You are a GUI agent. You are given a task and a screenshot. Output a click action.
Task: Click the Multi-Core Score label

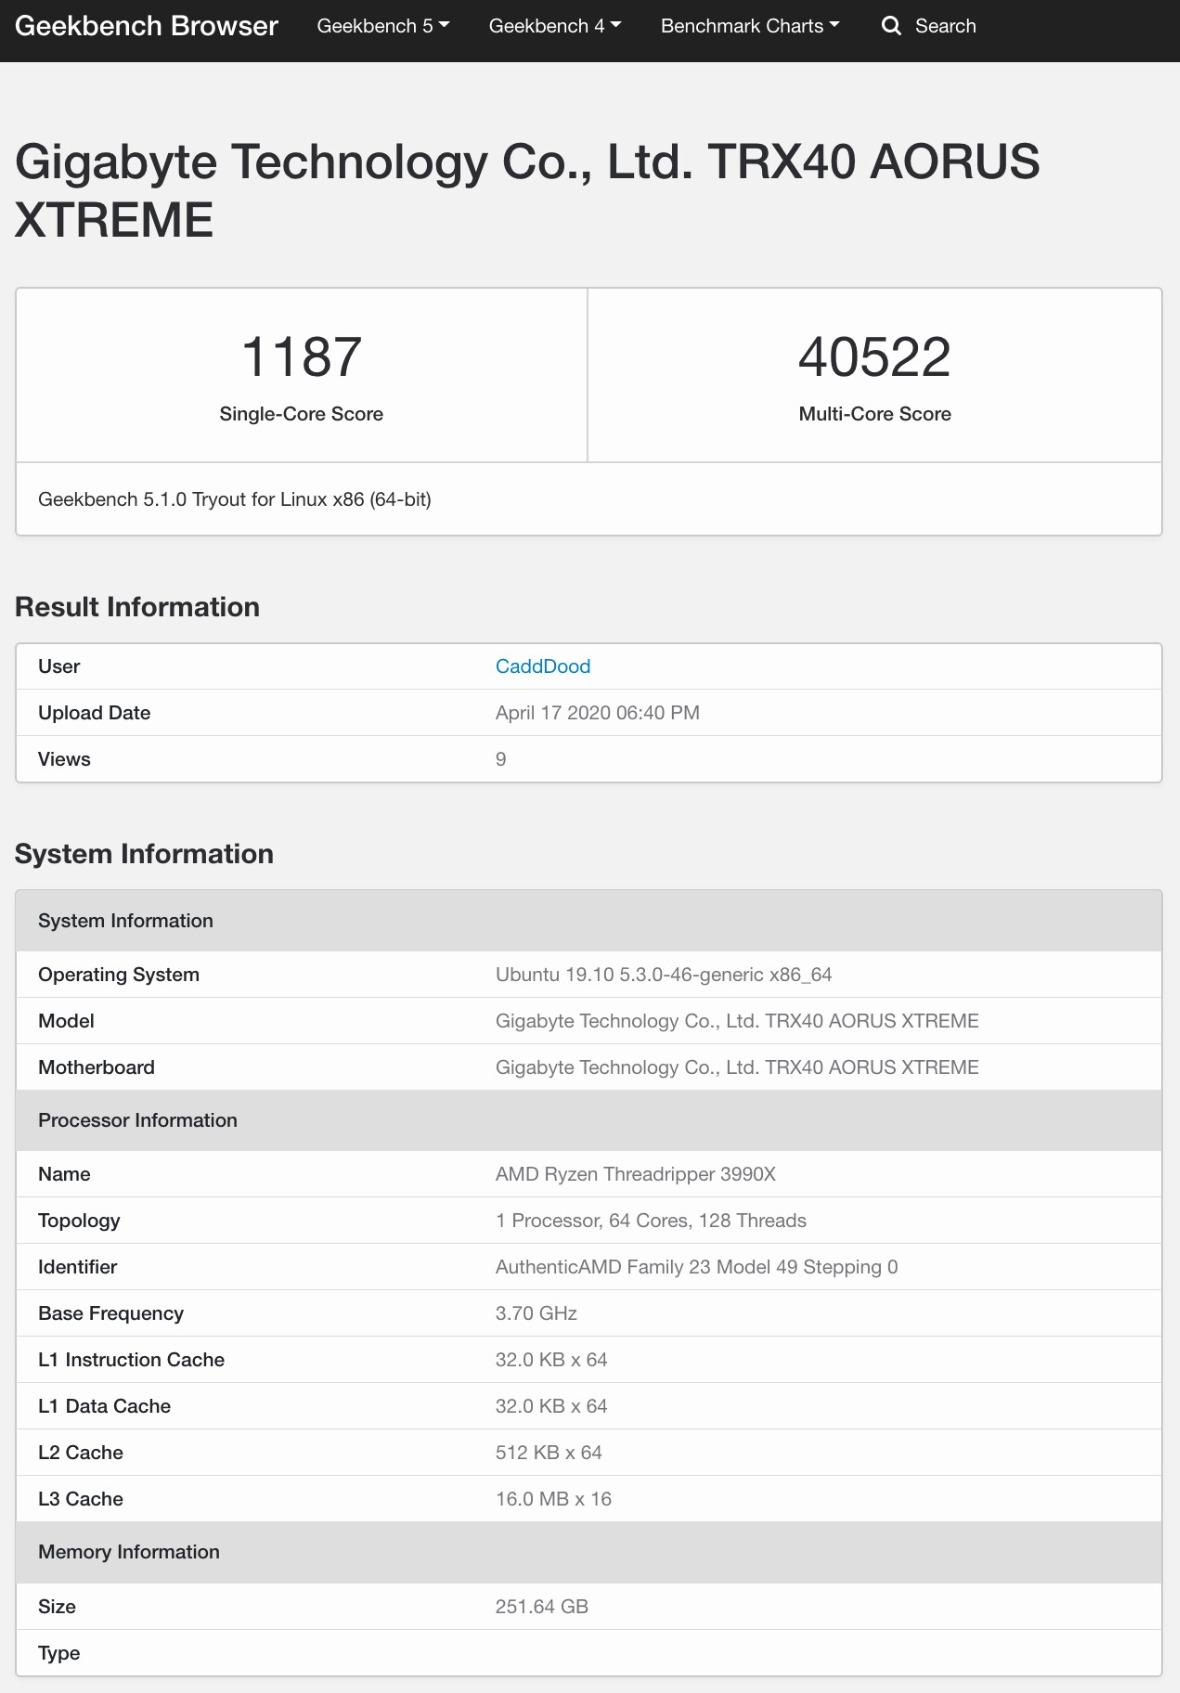tap(874, 414)
